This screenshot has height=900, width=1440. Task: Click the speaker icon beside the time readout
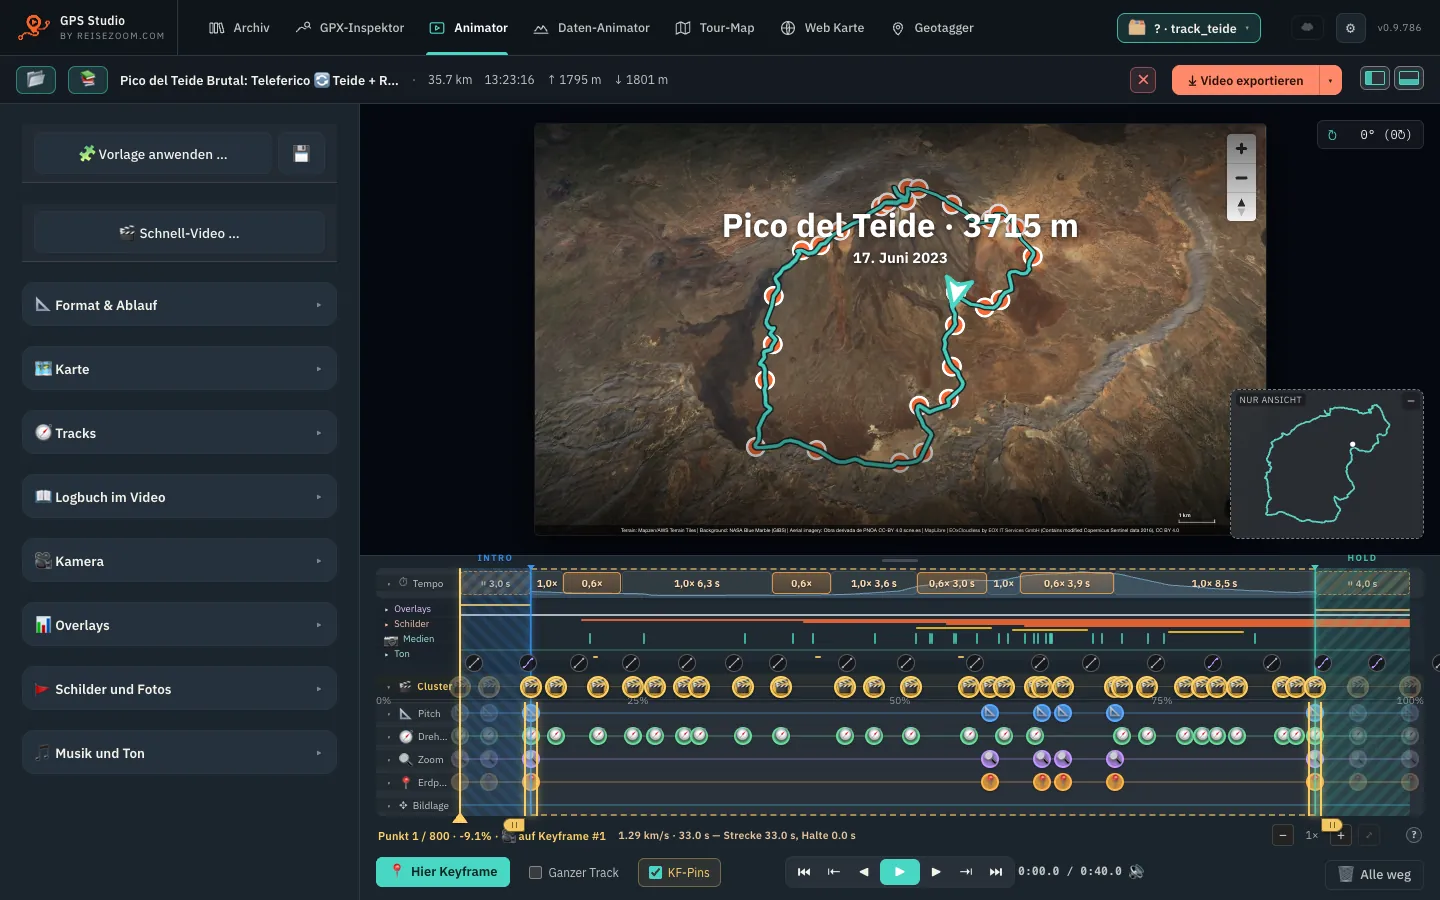[x=1136, y=871]
